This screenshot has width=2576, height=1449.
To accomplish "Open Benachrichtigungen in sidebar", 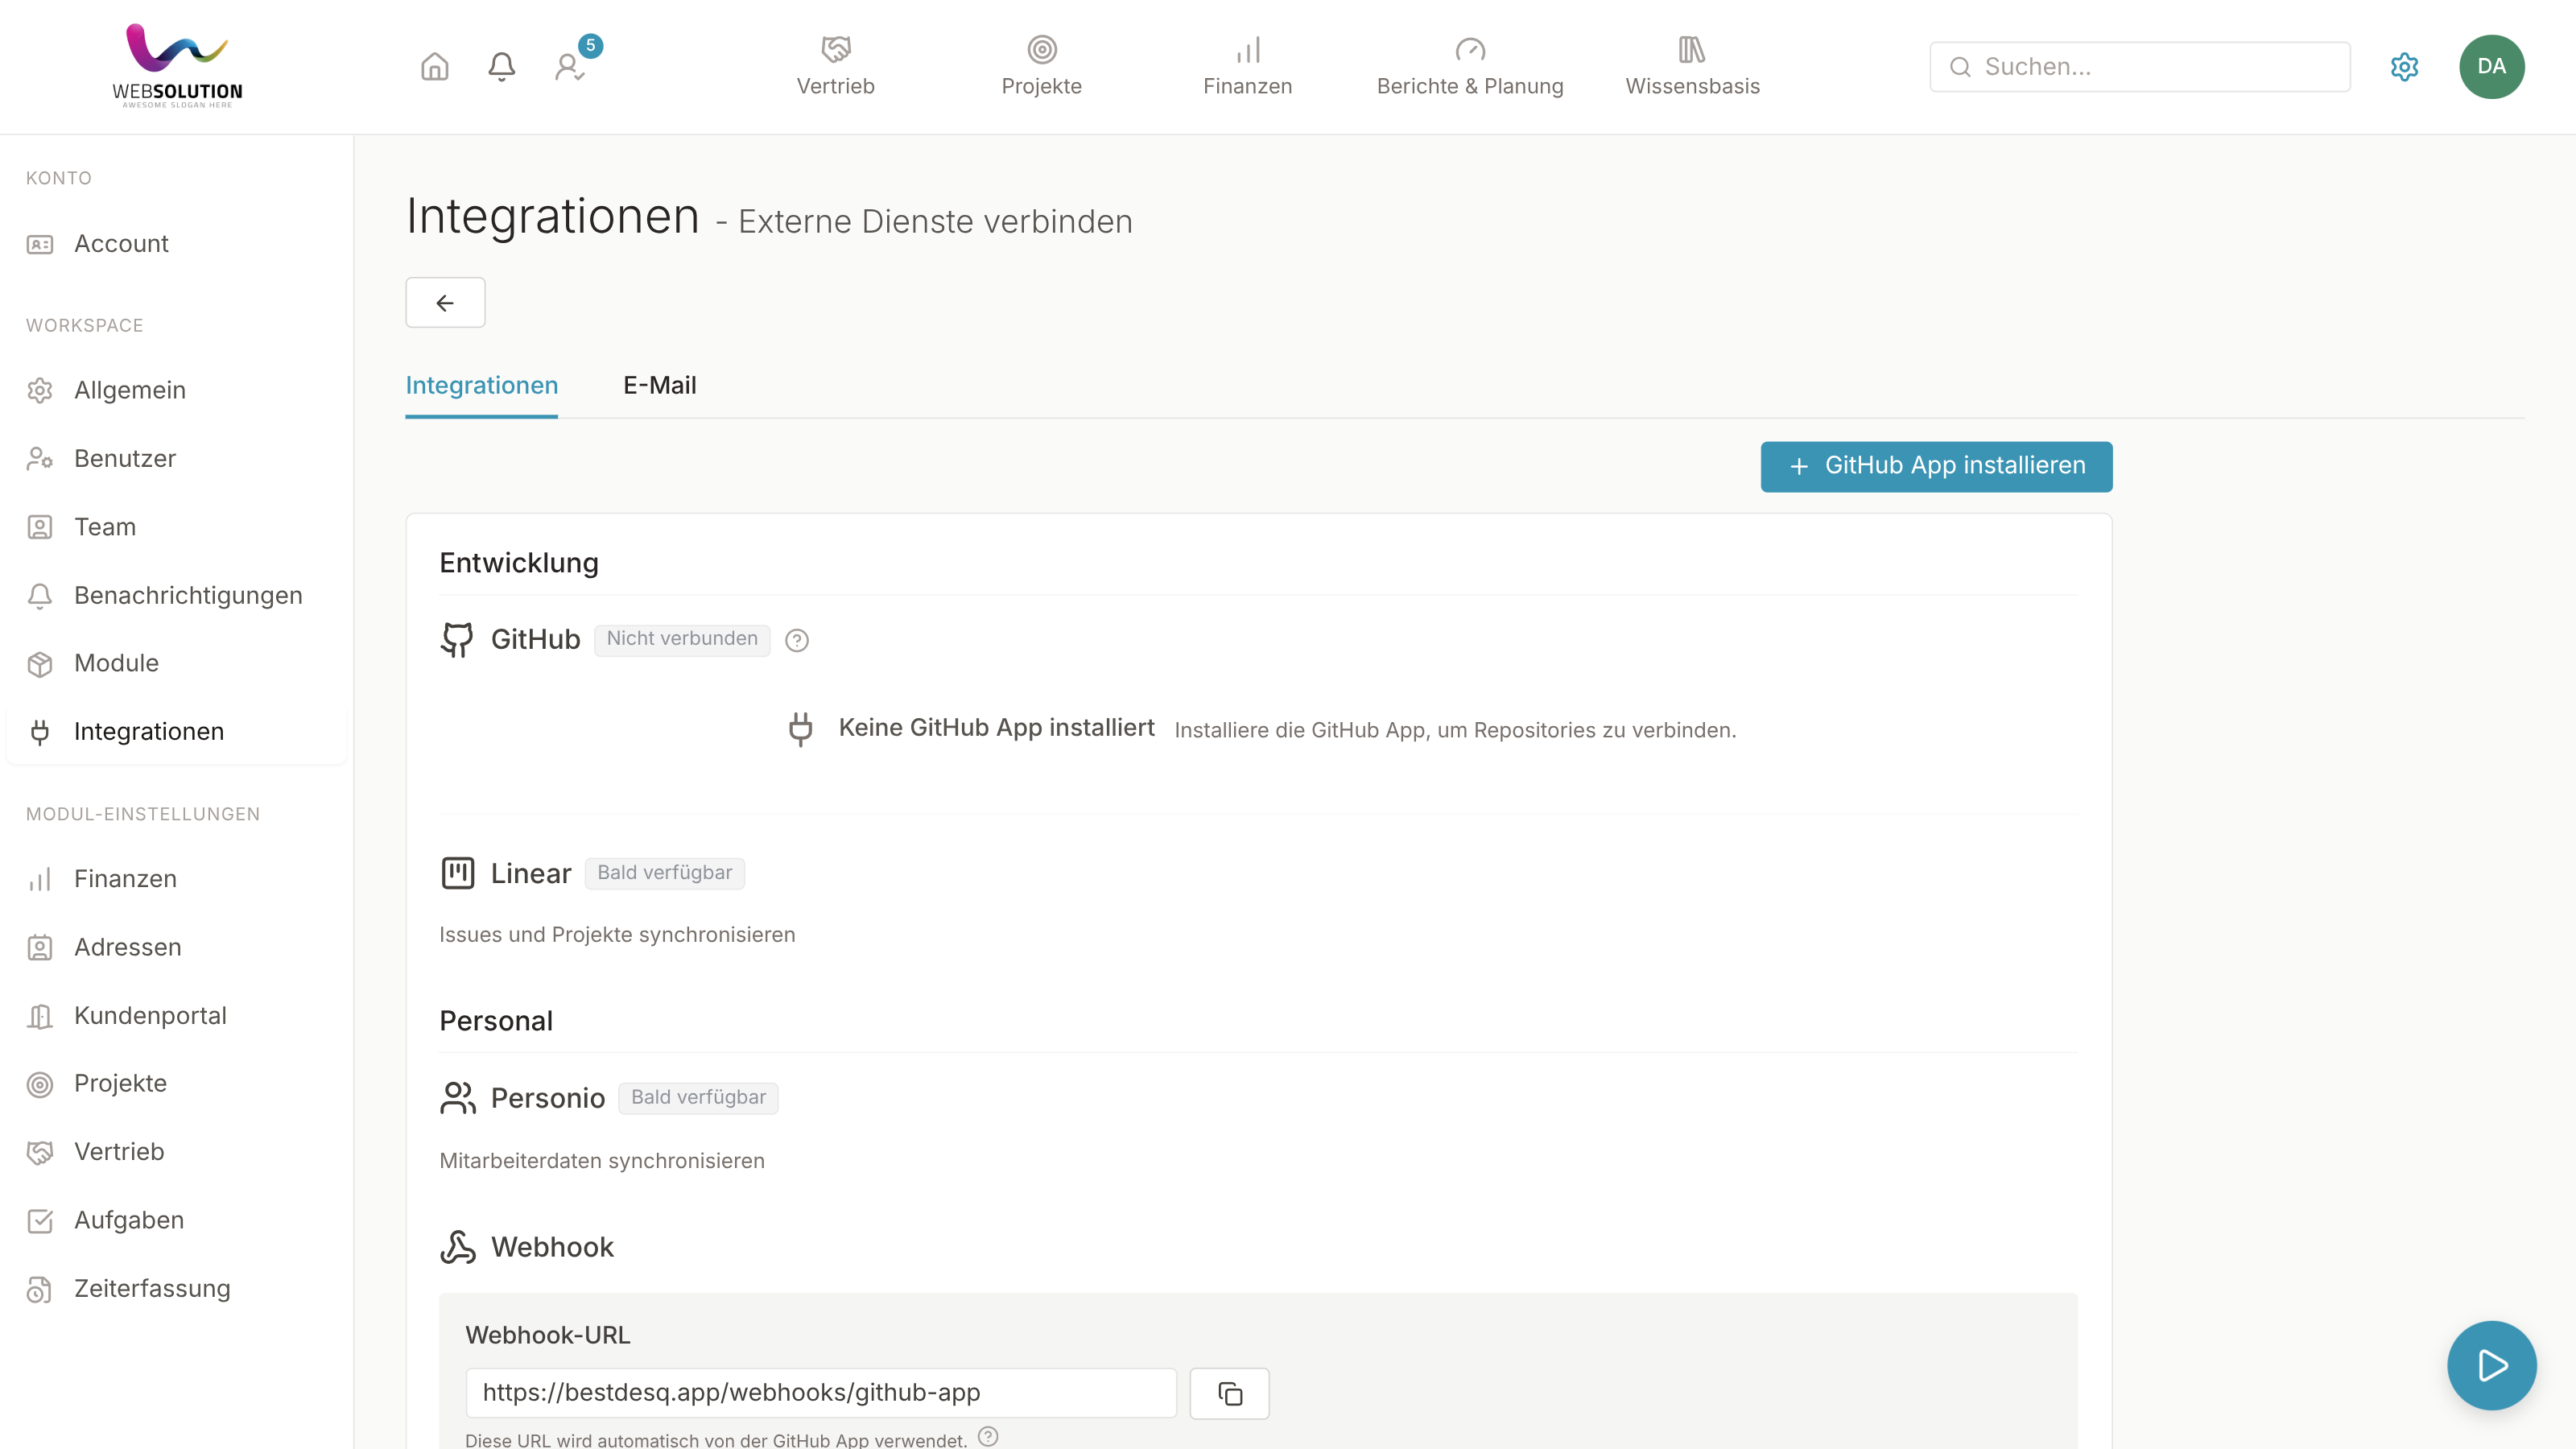I will pos(176,596).
